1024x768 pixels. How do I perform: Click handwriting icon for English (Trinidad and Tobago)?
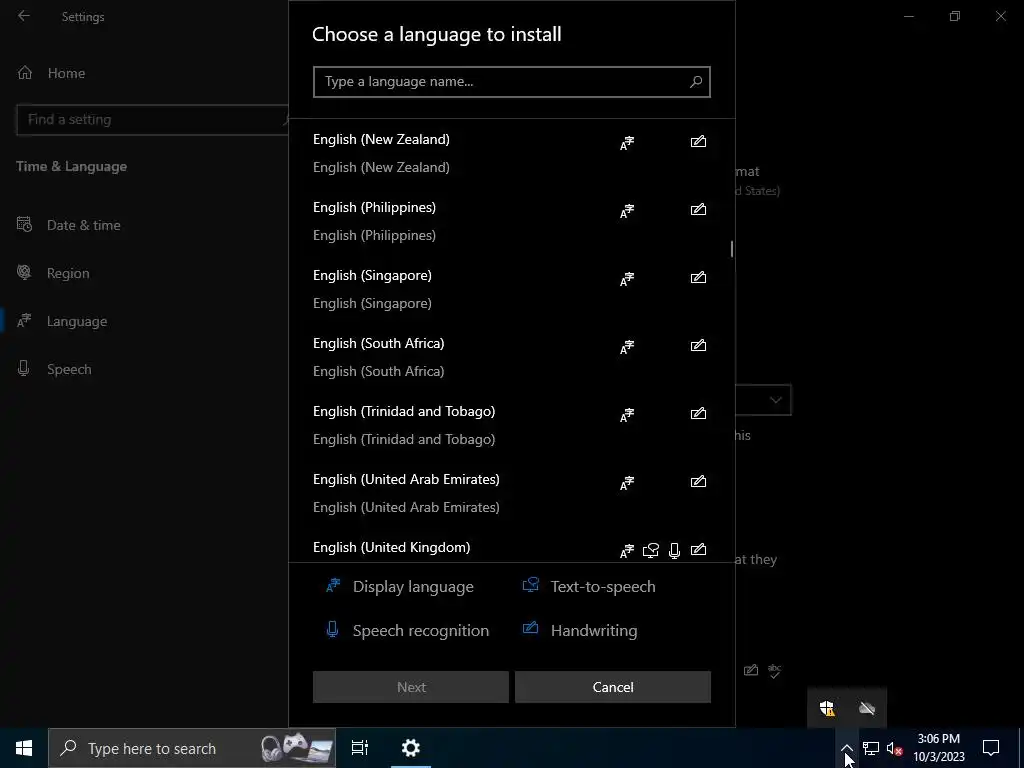[x=698, y=413]
